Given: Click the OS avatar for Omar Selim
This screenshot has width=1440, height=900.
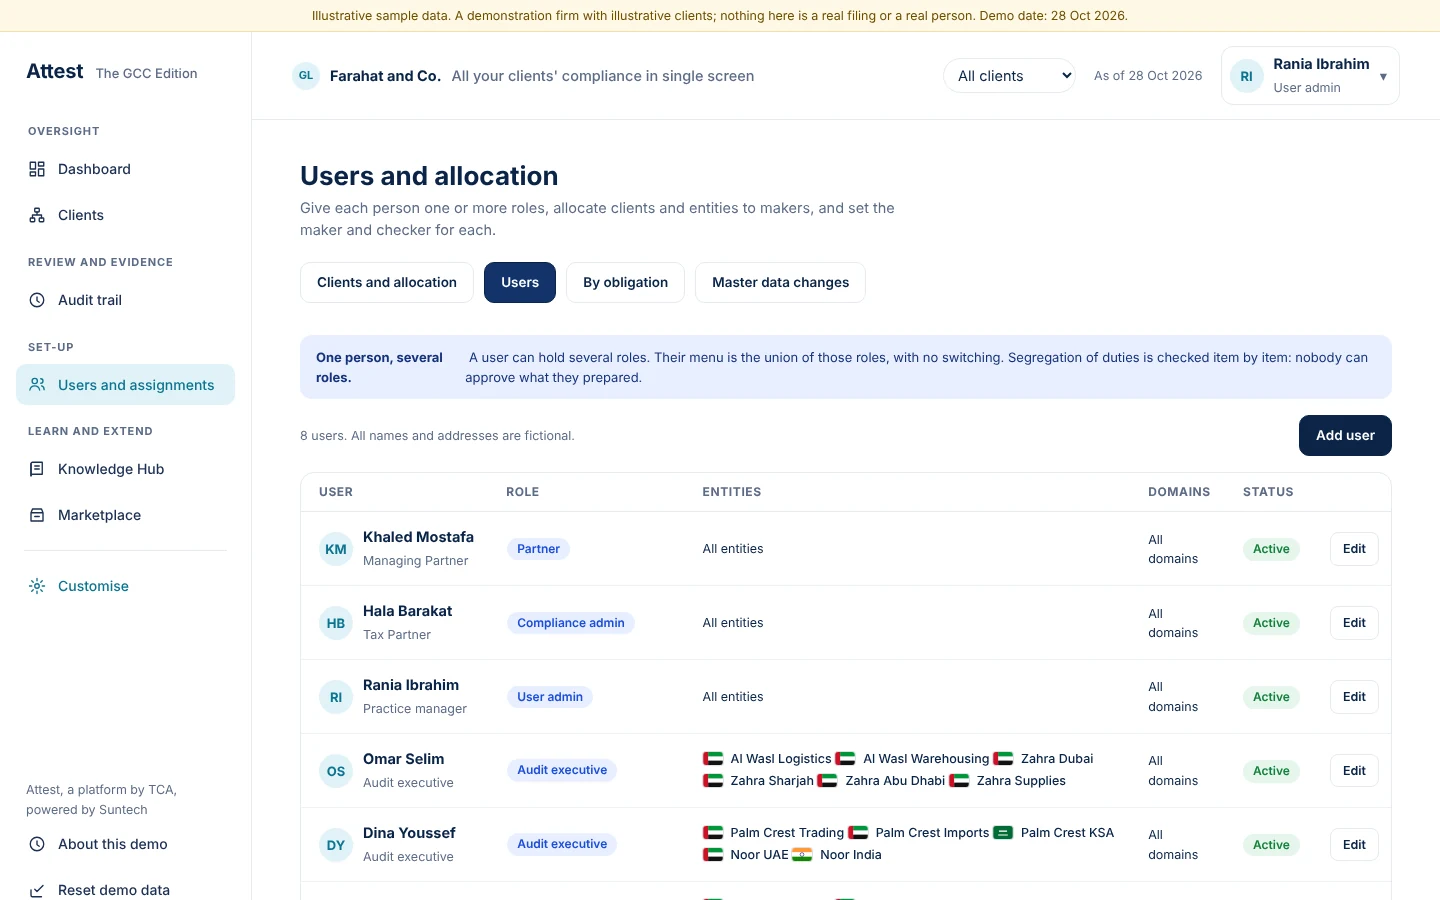Looking at the screenshot, I should click(x=336, y=771).
